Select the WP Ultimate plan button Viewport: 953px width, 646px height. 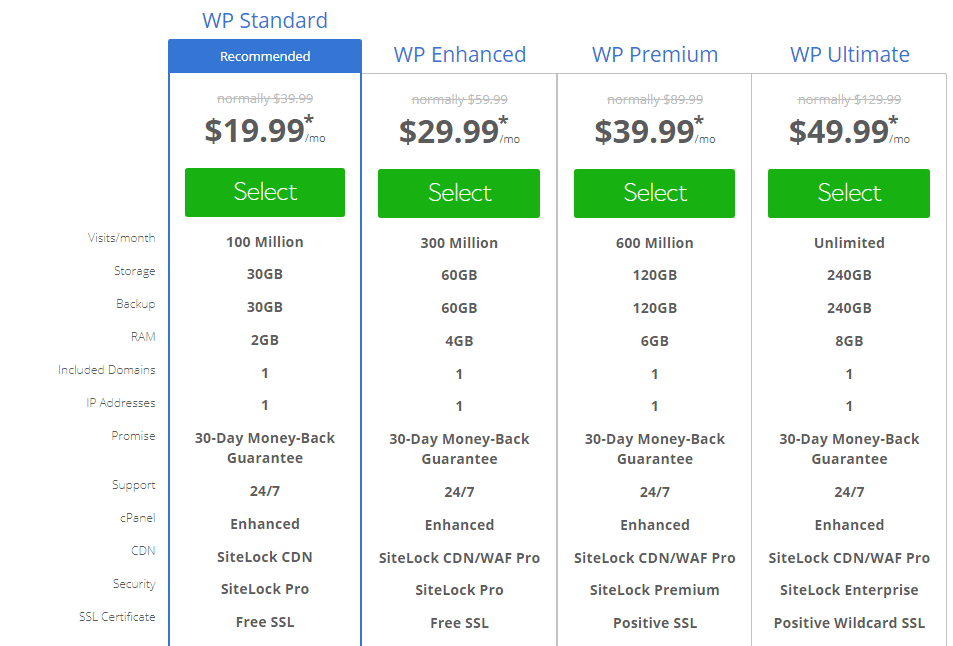849,193
